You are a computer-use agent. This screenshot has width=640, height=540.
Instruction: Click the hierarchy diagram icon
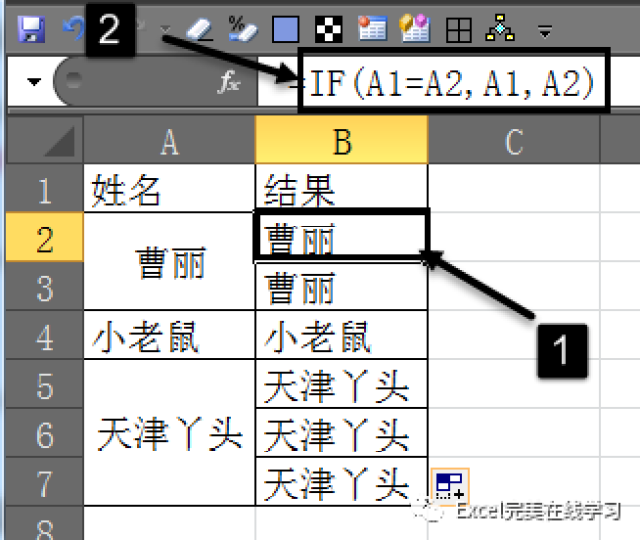tap(500, 28)
